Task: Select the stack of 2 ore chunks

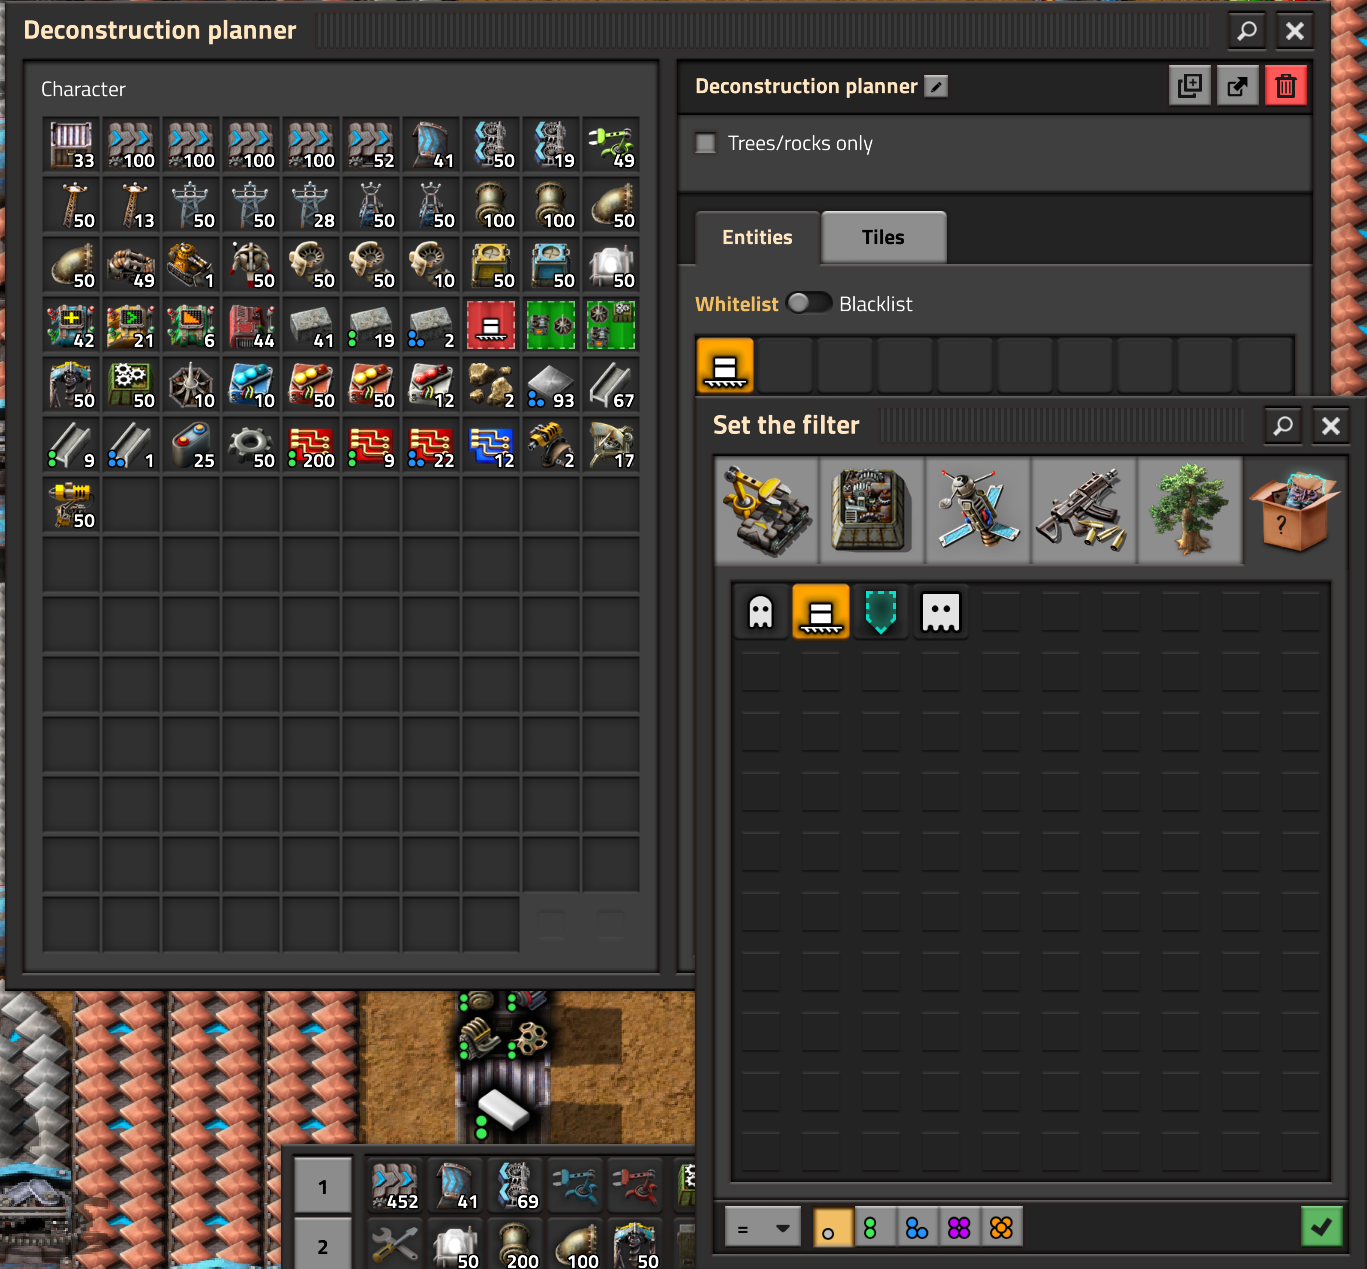Action: coord(491,385)
